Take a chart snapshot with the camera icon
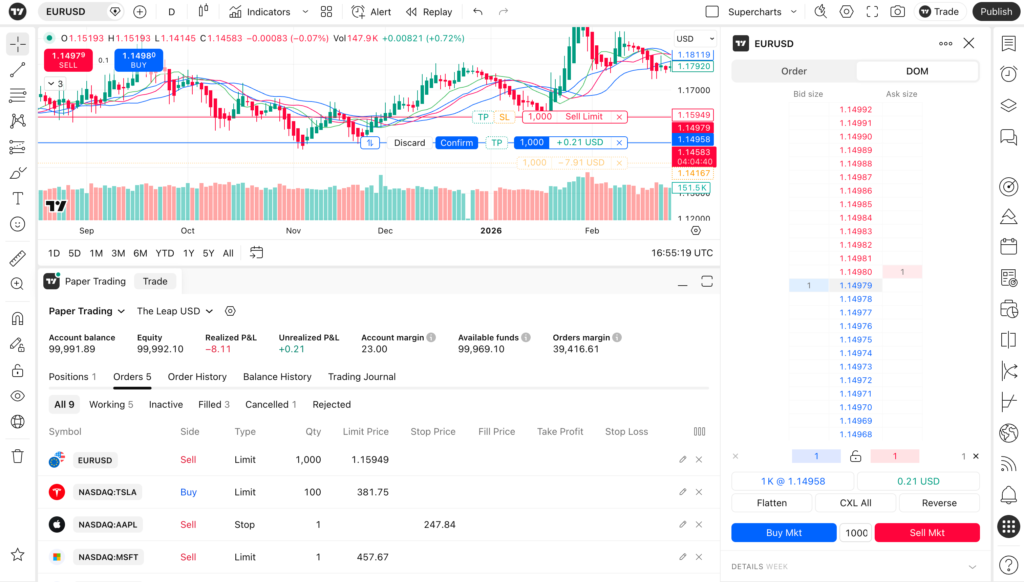 897,11
